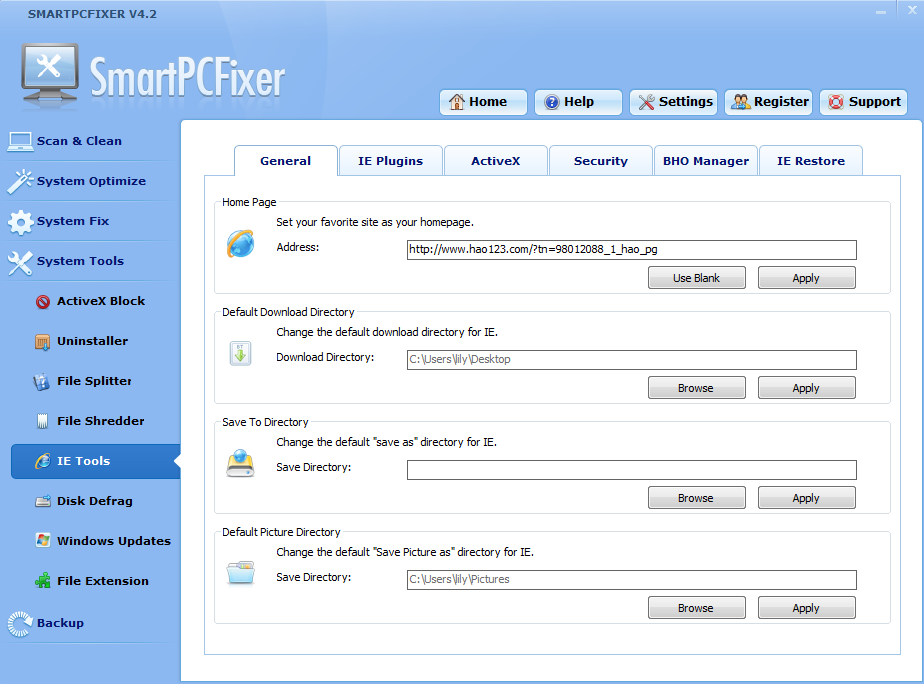Click the empty Save Directory field
This screenshot has width=924, height=684.
[x=631, y=470]
